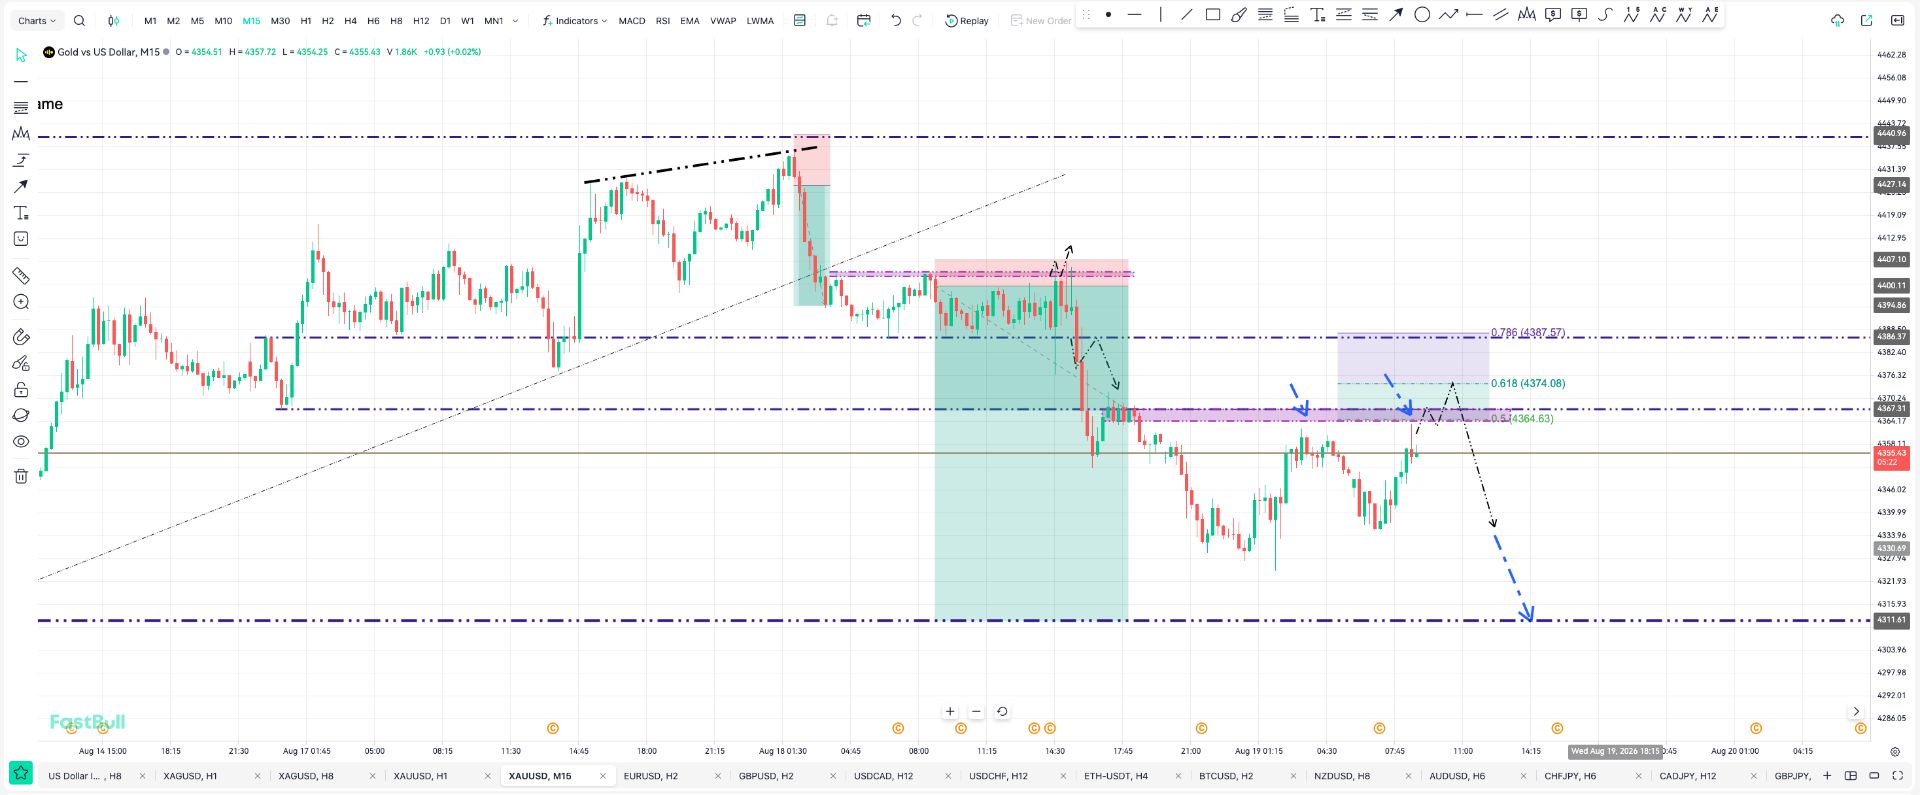Select the S-curve drawing tool
Screen dimensions: 1920x795
point(1605,15)
